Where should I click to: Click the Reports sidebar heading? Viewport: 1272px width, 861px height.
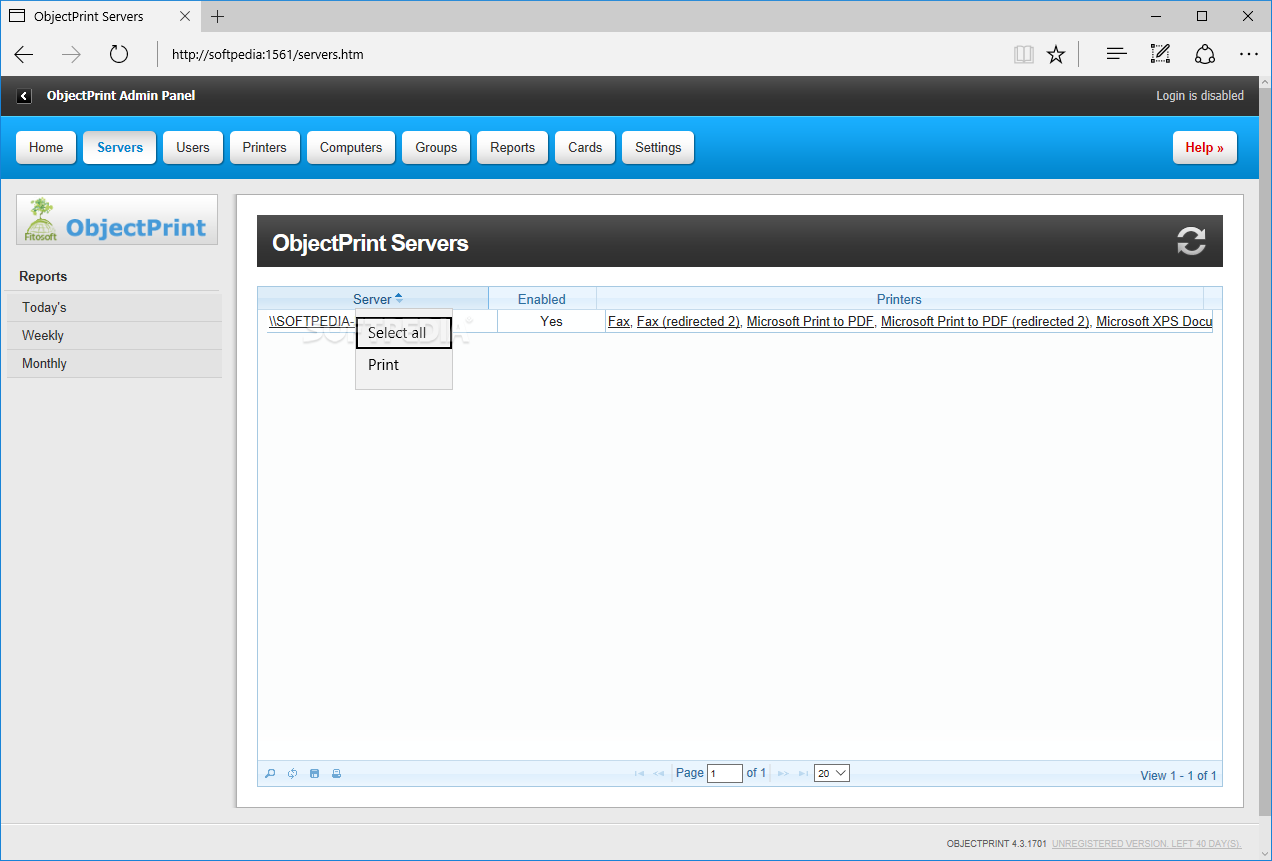[x=43, y=276]
